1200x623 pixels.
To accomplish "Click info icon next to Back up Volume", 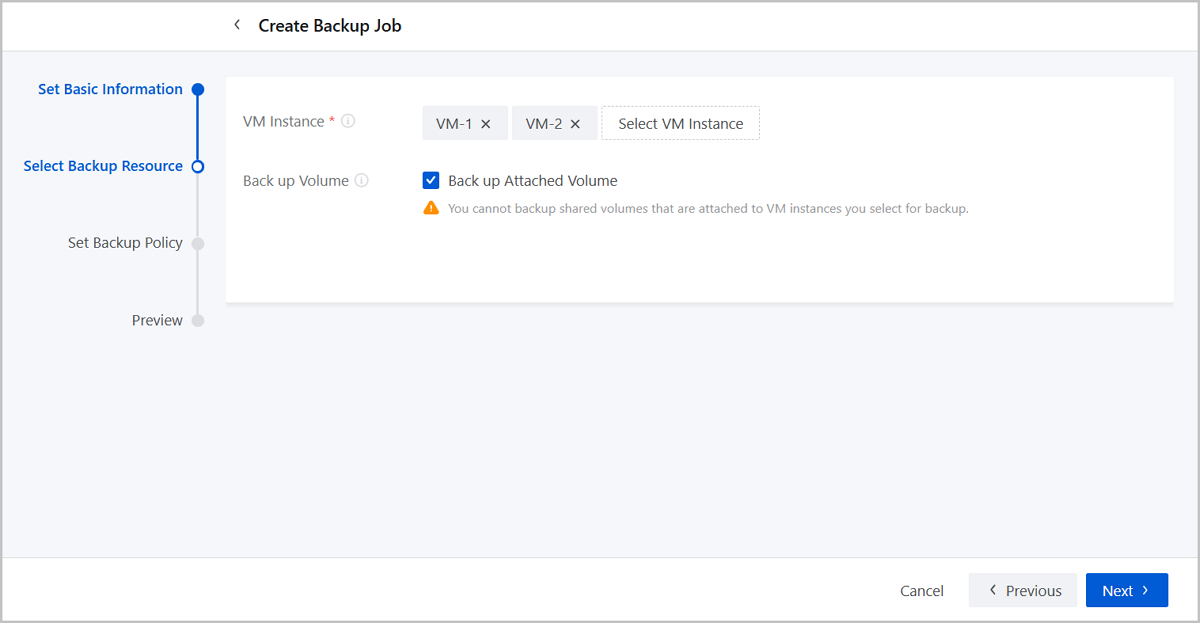I will point(362,181).
